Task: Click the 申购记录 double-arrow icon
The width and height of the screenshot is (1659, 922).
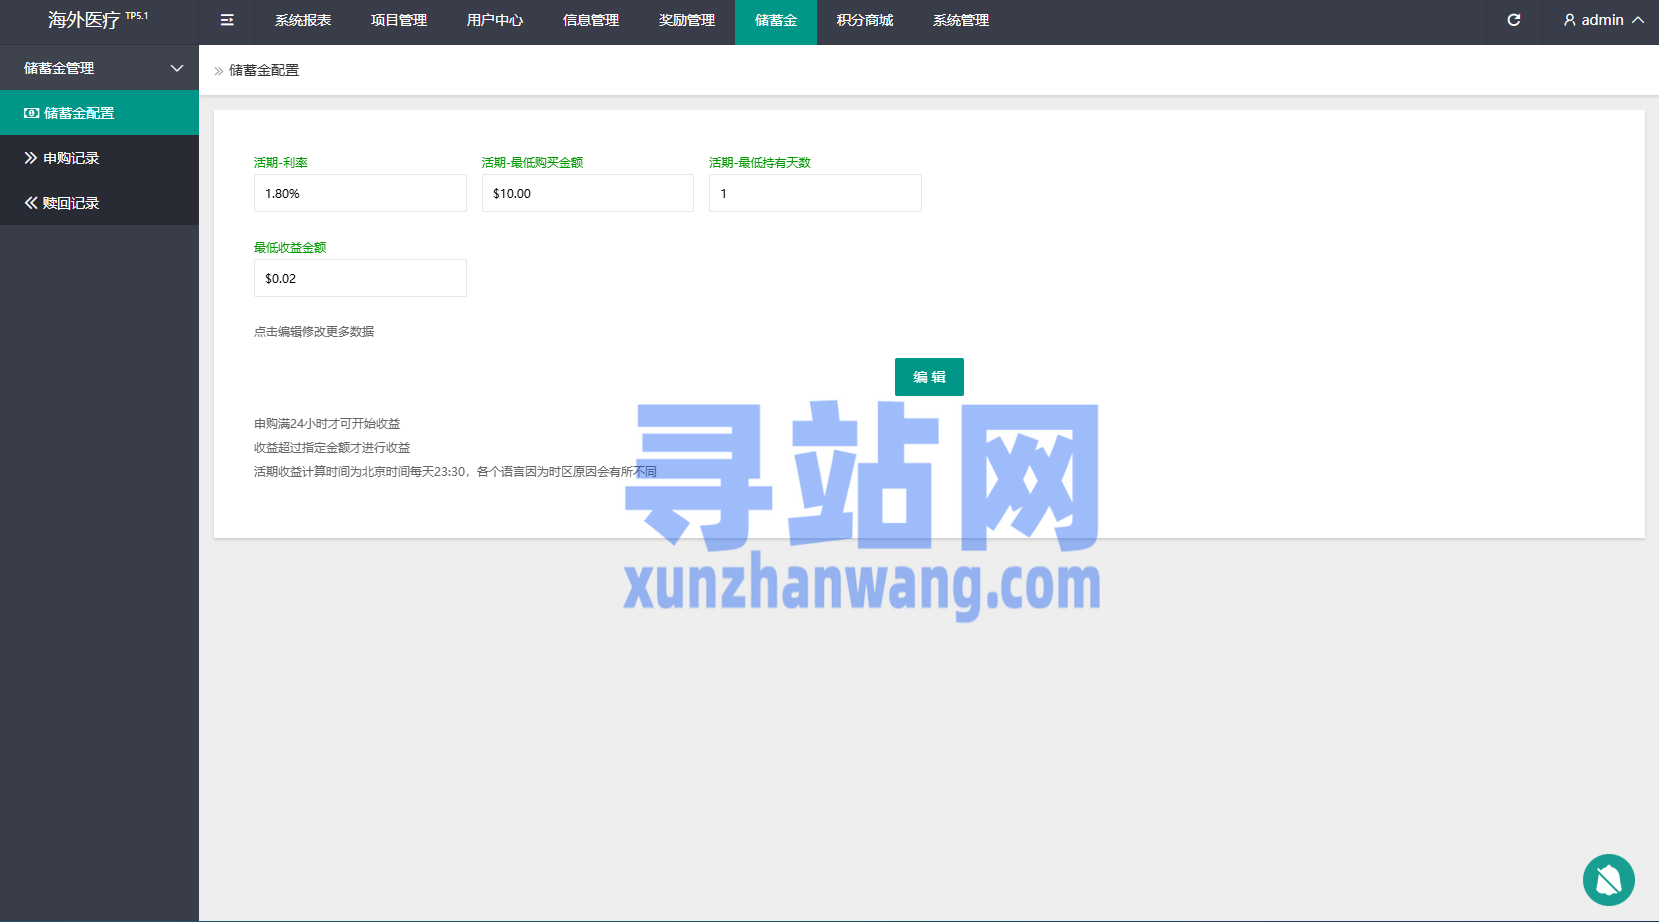Action: [x=31, y=158]
